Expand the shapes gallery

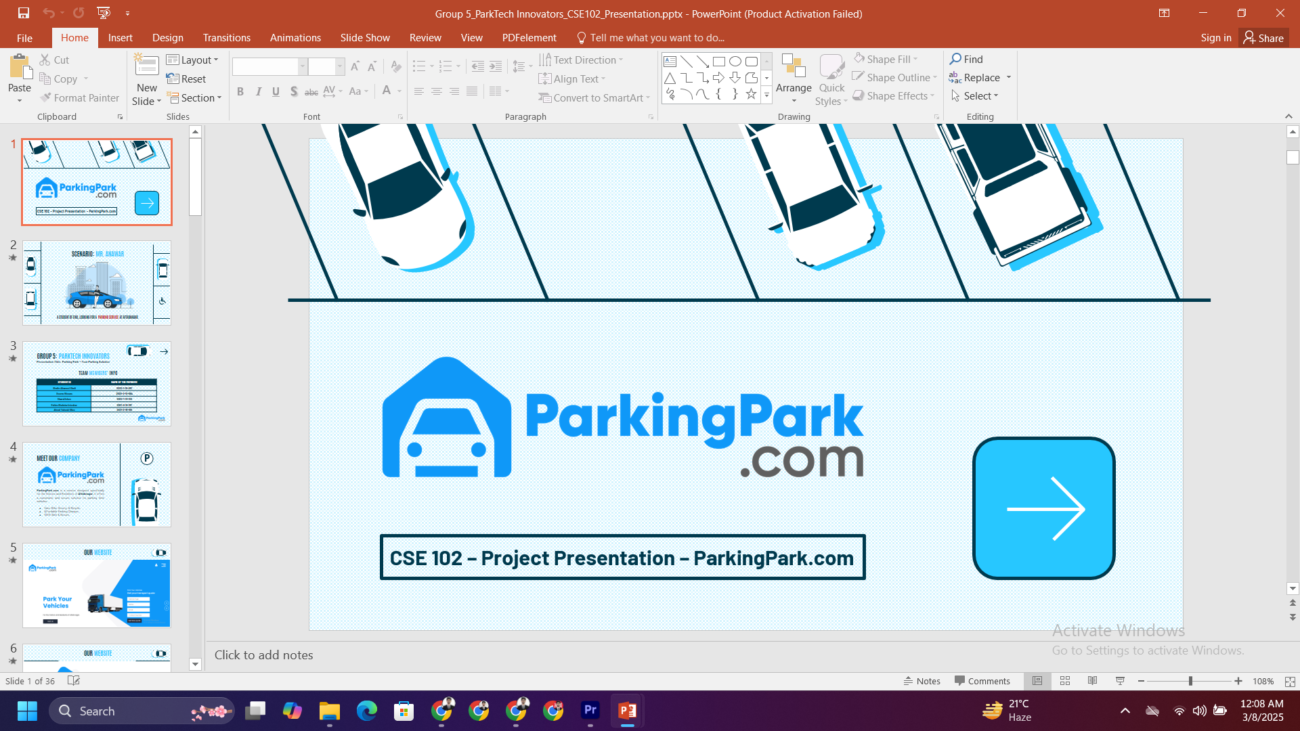767,95
